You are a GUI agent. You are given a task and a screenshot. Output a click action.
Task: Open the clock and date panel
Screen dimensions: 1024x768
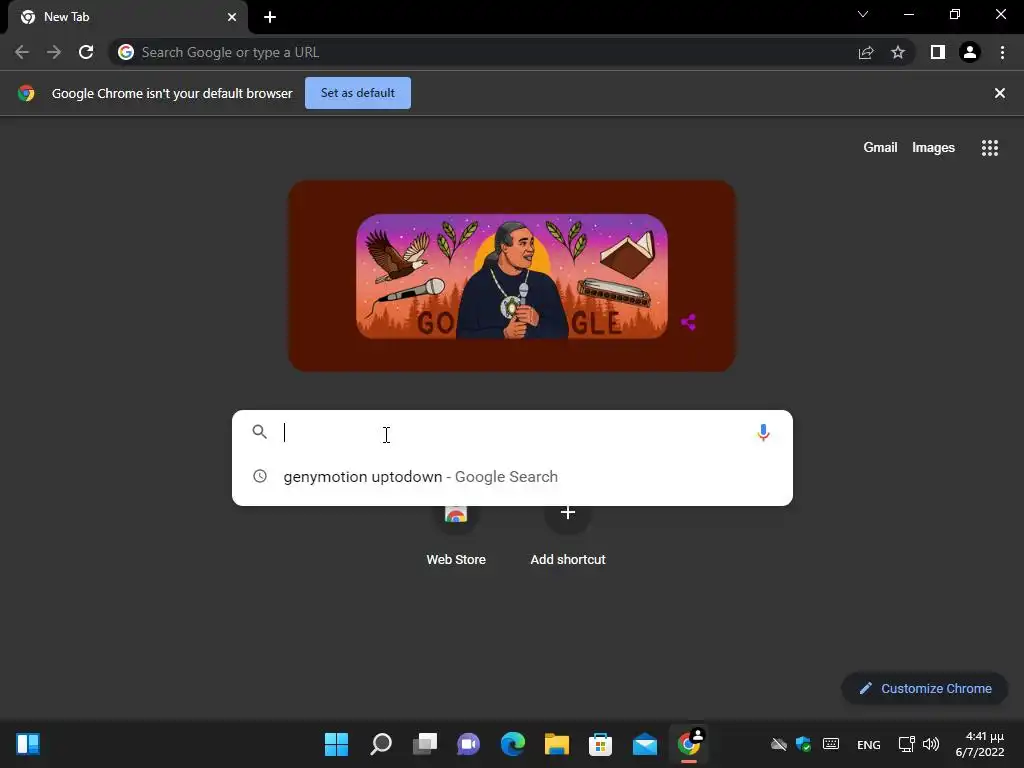[980, 744]
